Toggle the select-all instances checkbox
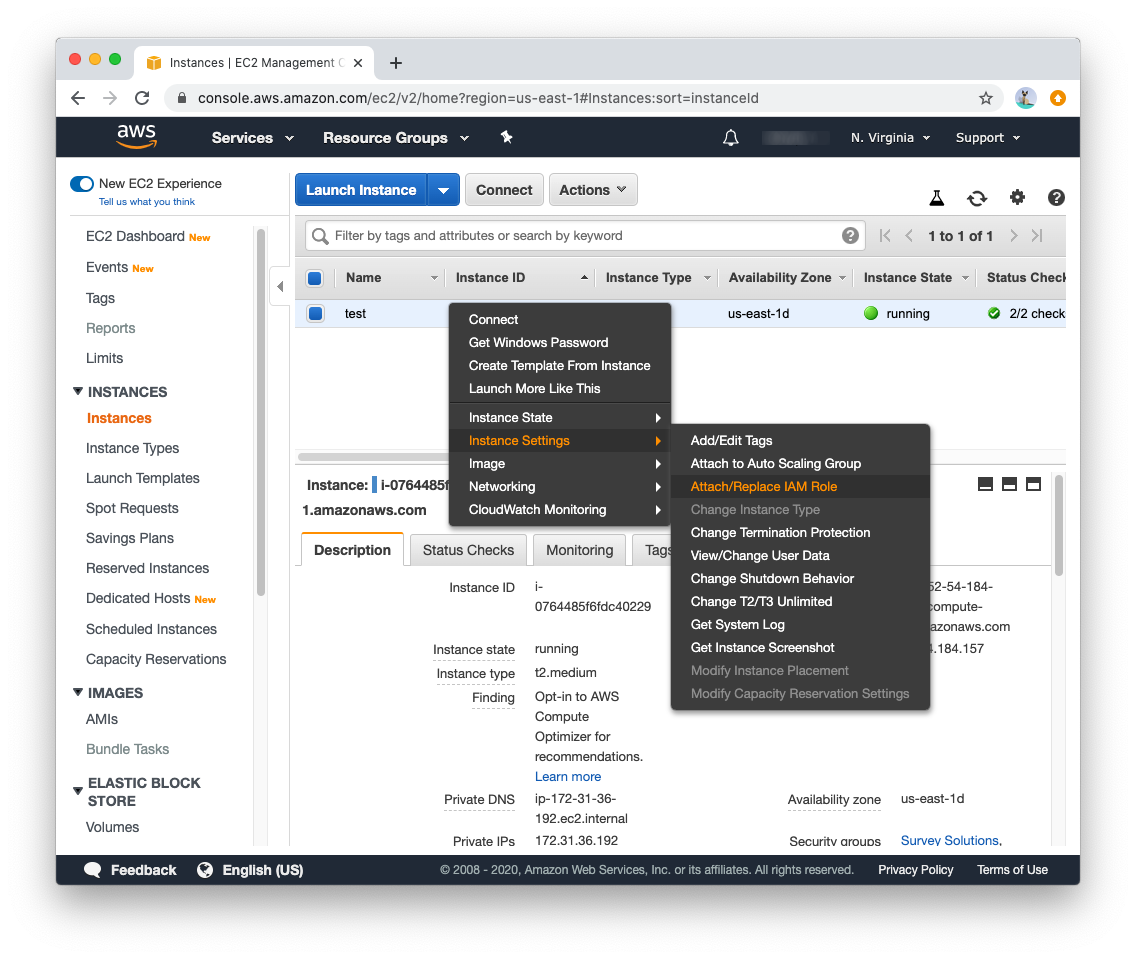 pyautogui.click(x=314, y=278)
